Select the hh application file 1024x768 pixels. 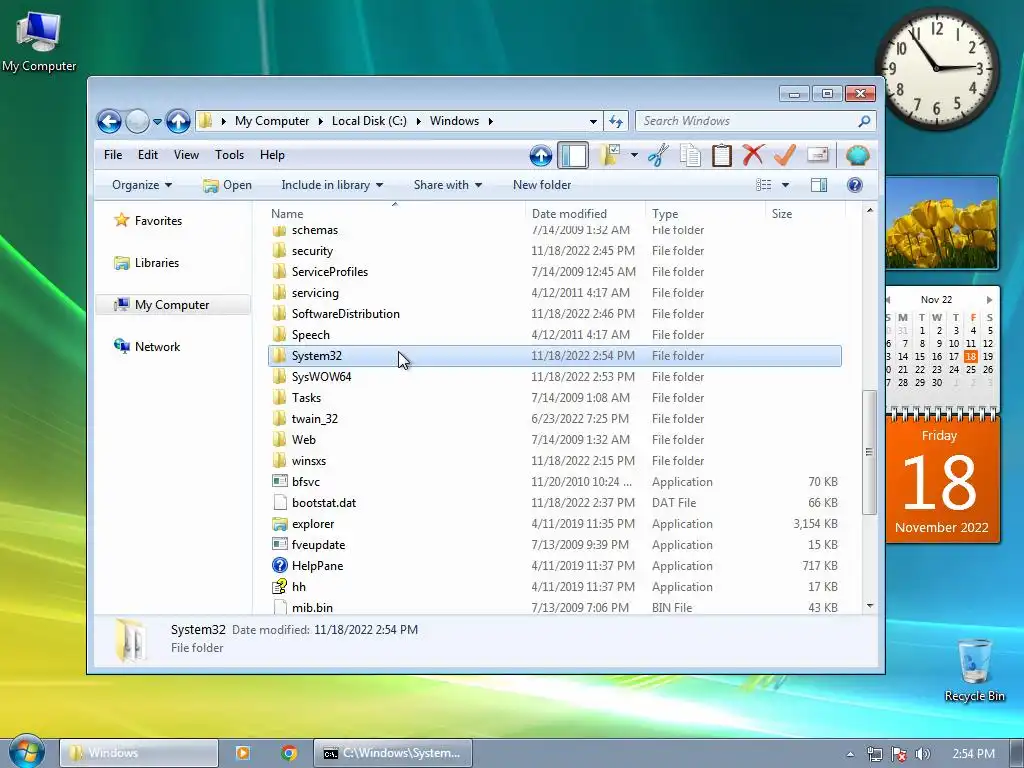pos(554,586)
